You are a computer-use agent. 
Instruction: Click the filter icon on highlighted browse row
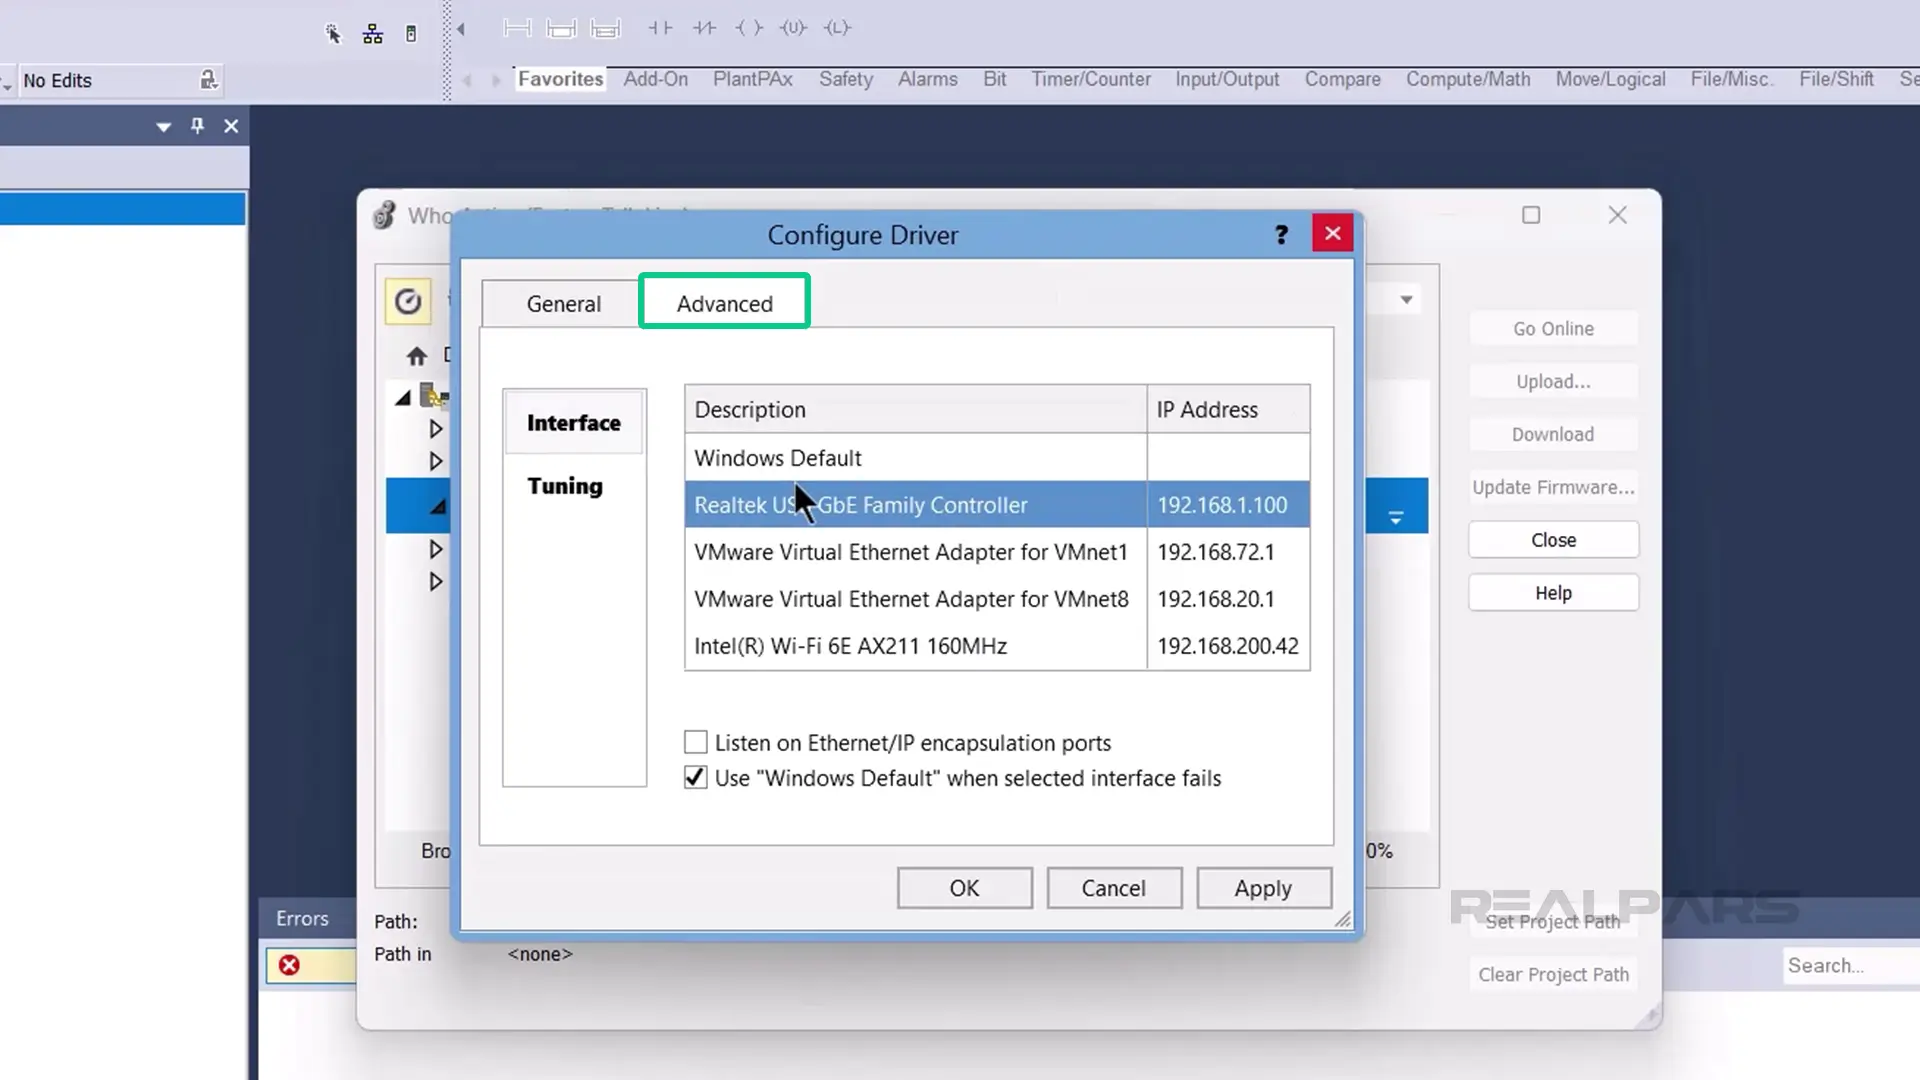tap(1396, 517)
